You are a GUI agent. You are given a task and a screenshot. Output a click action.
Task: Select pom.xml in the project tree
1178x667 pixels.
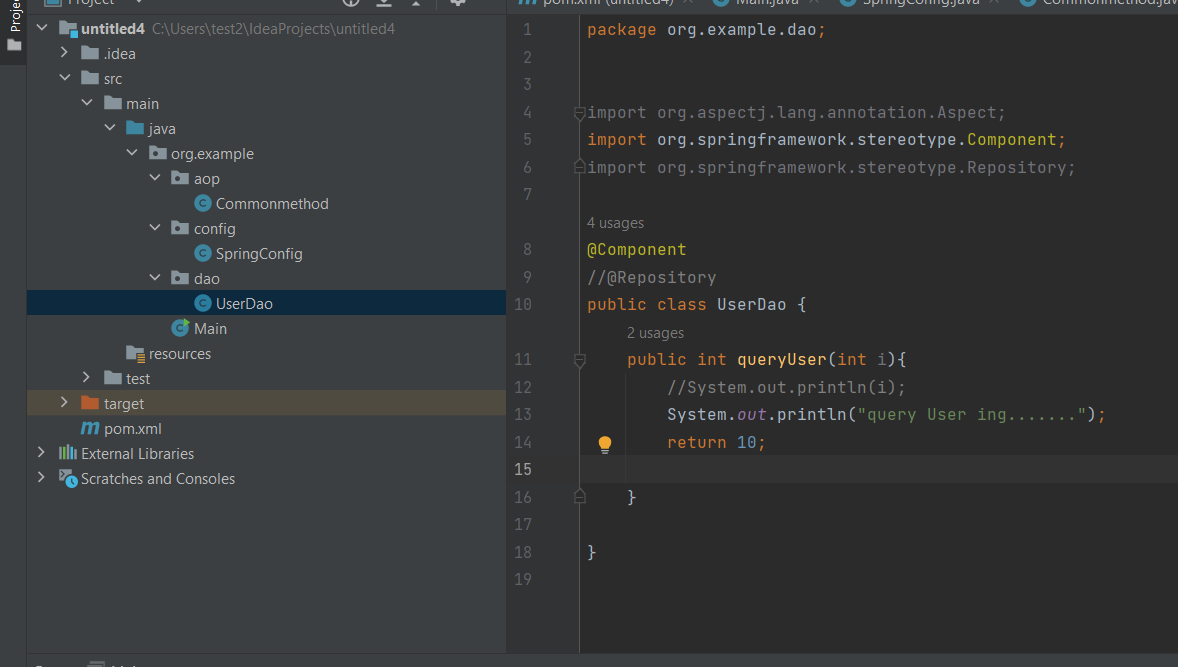[133, 429]
